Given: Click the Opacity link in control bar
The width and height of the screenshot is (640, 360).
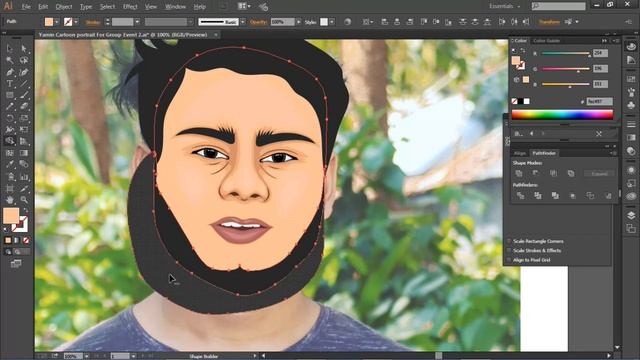Looking at the screenshot, I should point(258,22).
